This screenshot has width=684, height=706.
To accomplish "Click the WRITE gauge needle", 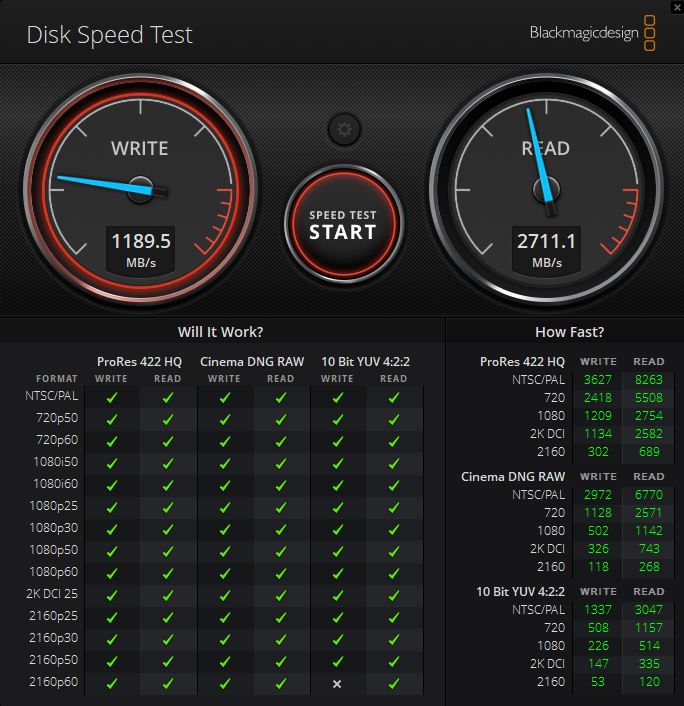I will [106, 185].
